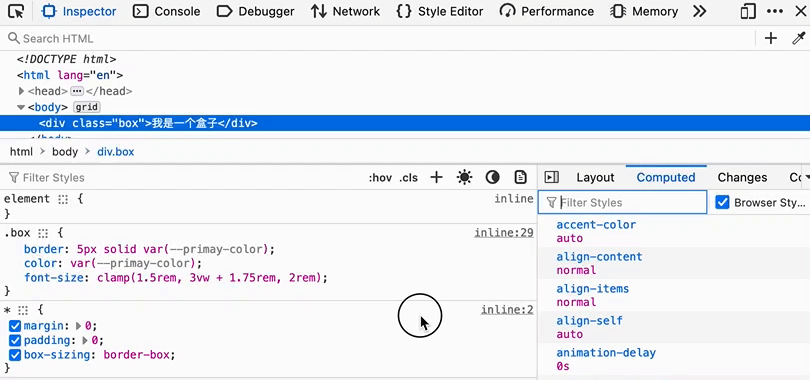Expand the margin shorthand value
This screenshot has width=810, height=380.
pyautogui.click(x=79, y=326)
